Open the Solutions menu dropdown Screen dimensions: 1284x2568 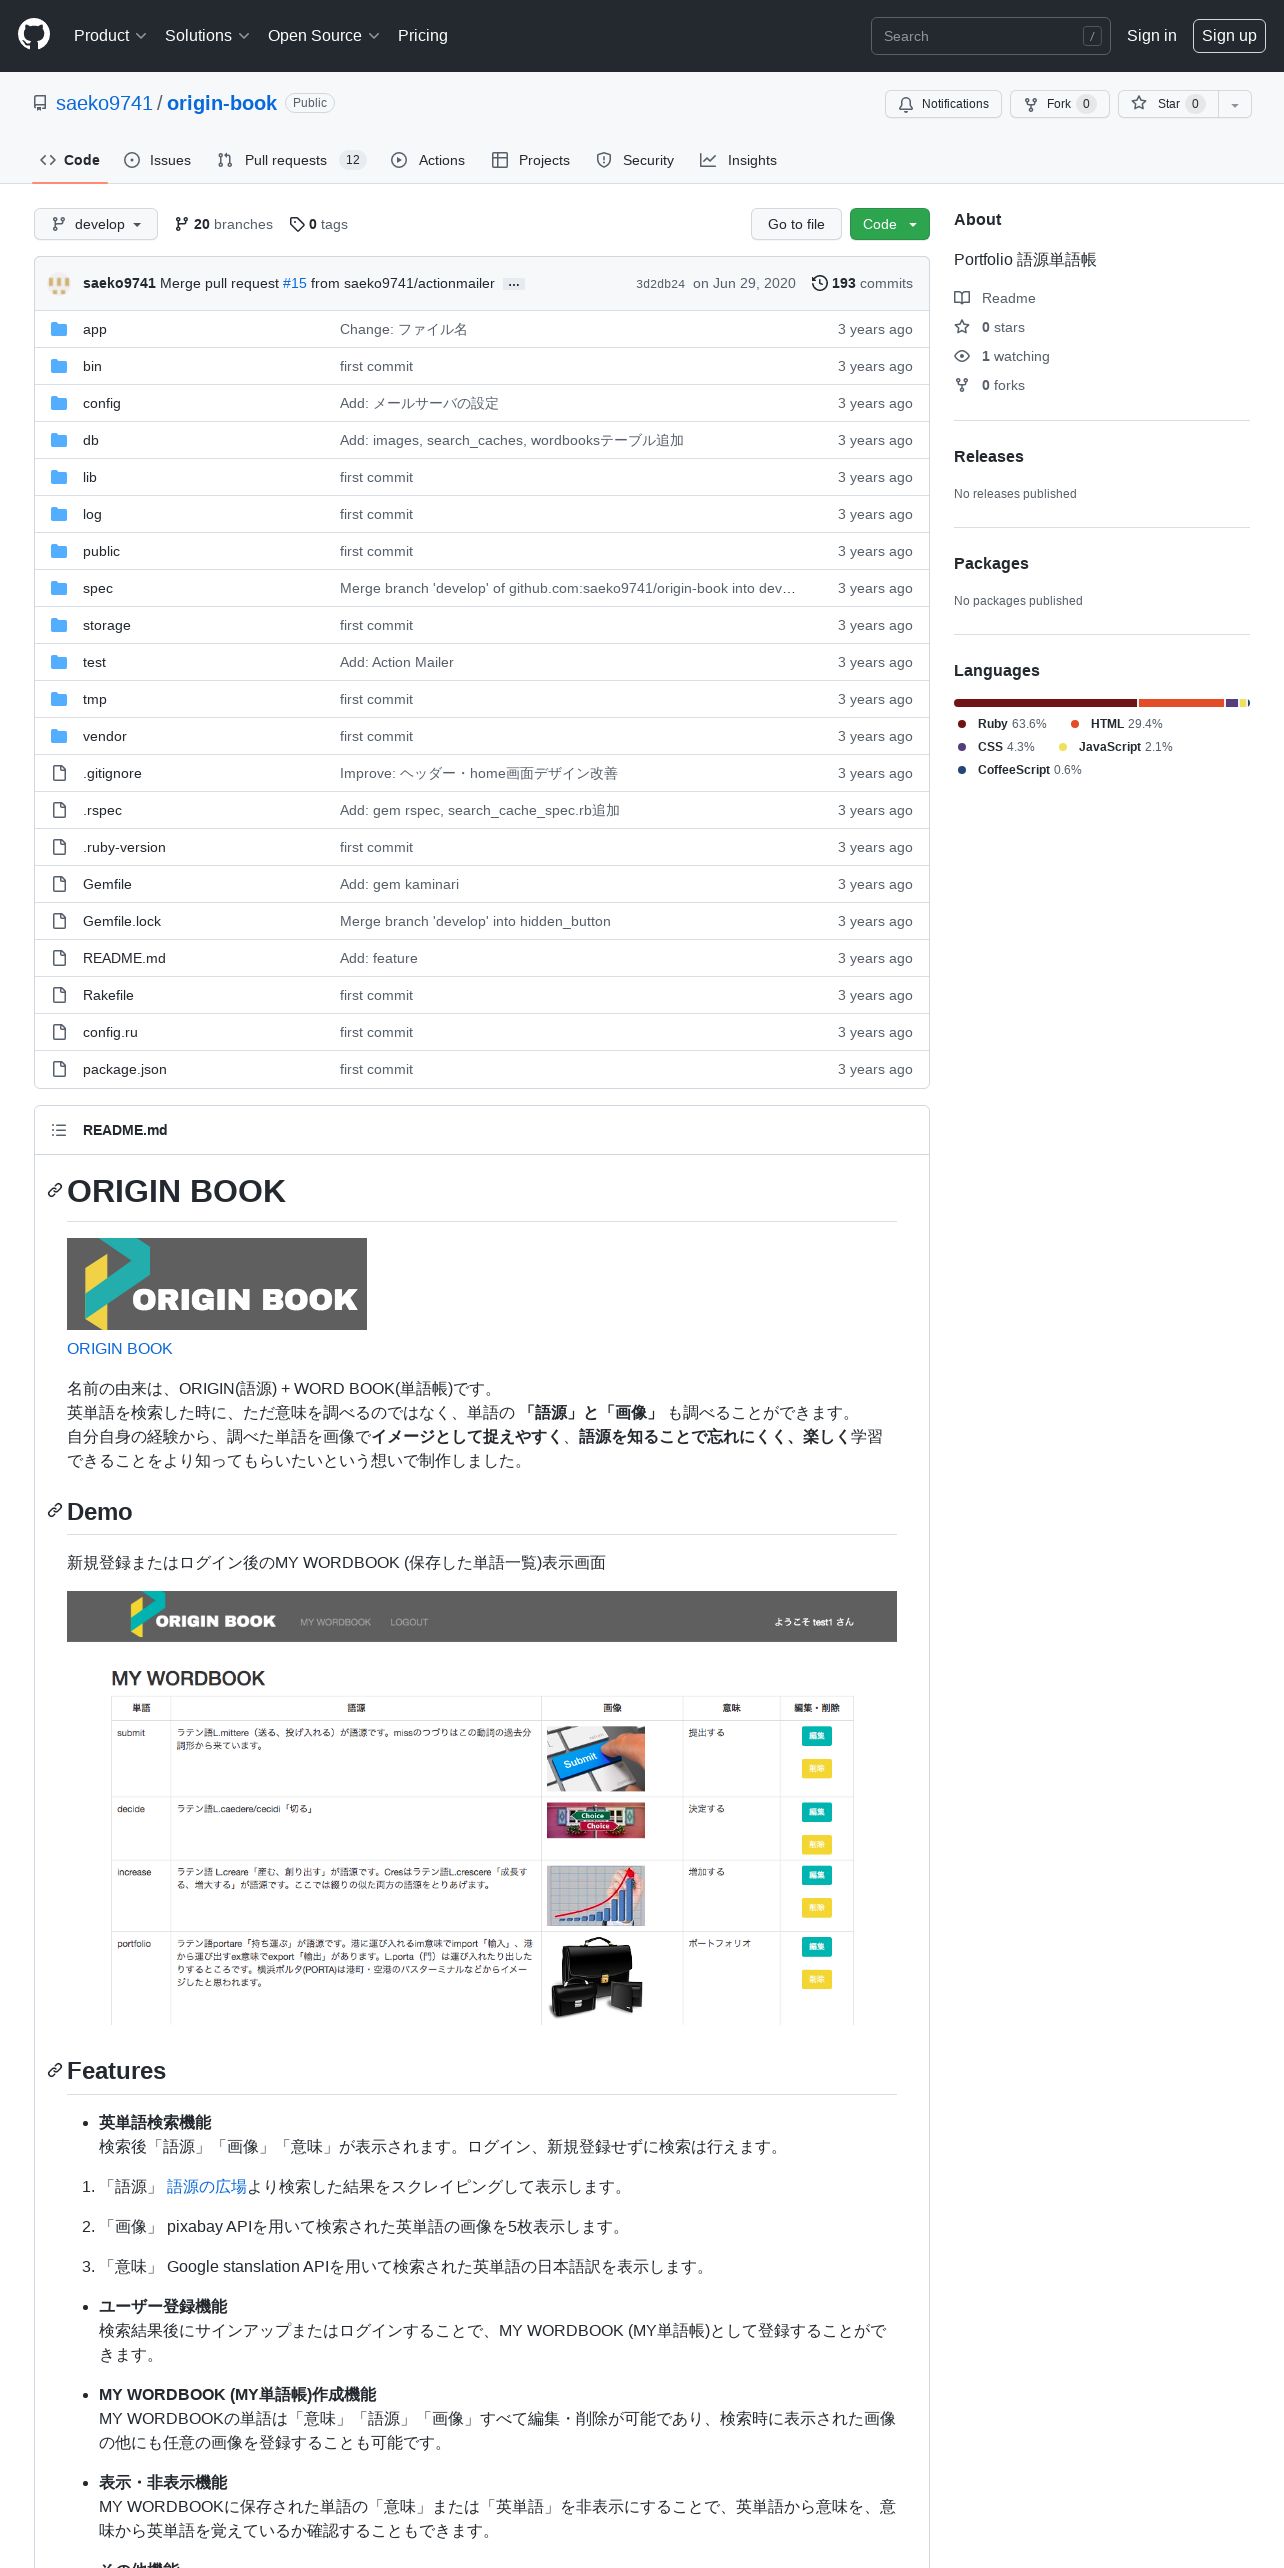(207, 35)
